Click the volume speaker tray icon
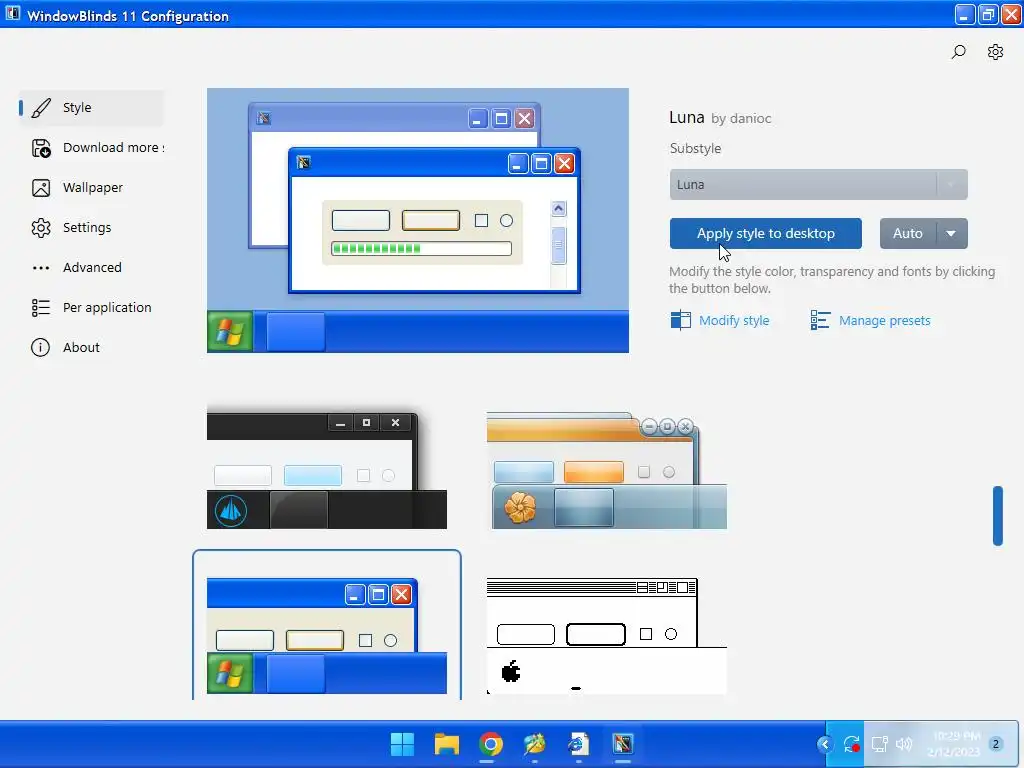The height and width of the screenshot is (768, 1024). 904,744
